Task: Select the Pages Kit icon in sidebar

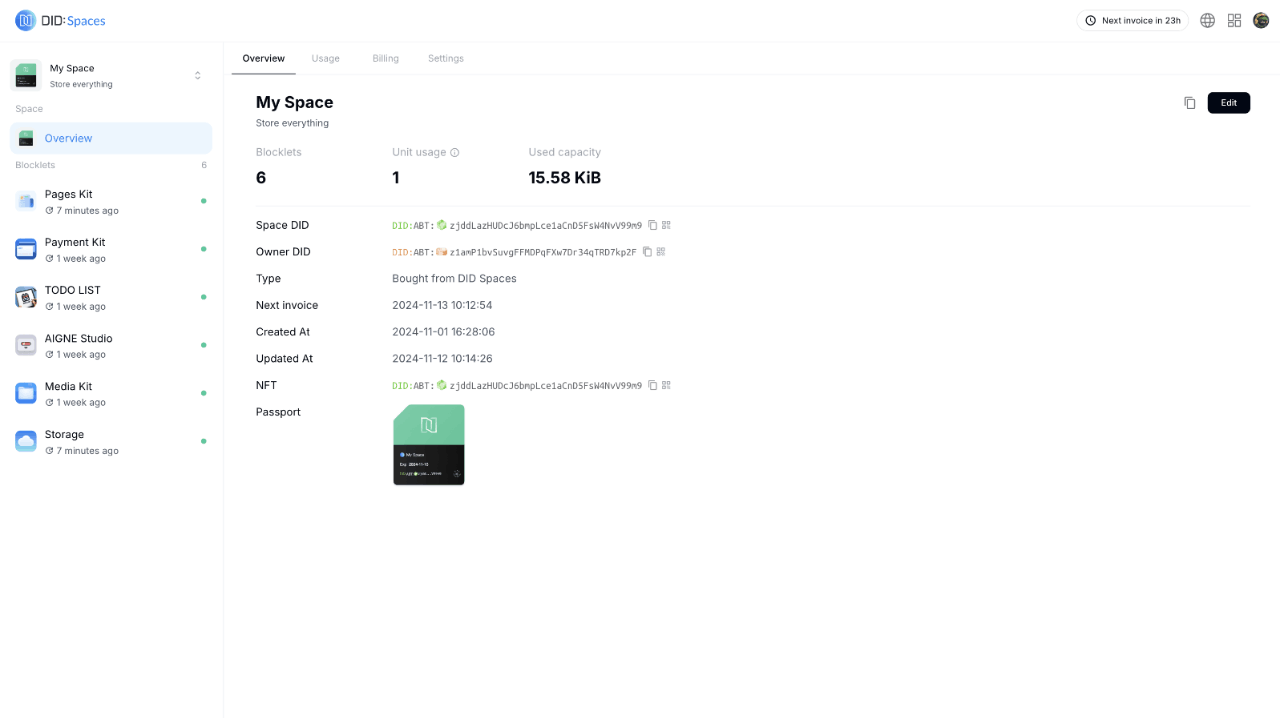Action: coord(25,201)
